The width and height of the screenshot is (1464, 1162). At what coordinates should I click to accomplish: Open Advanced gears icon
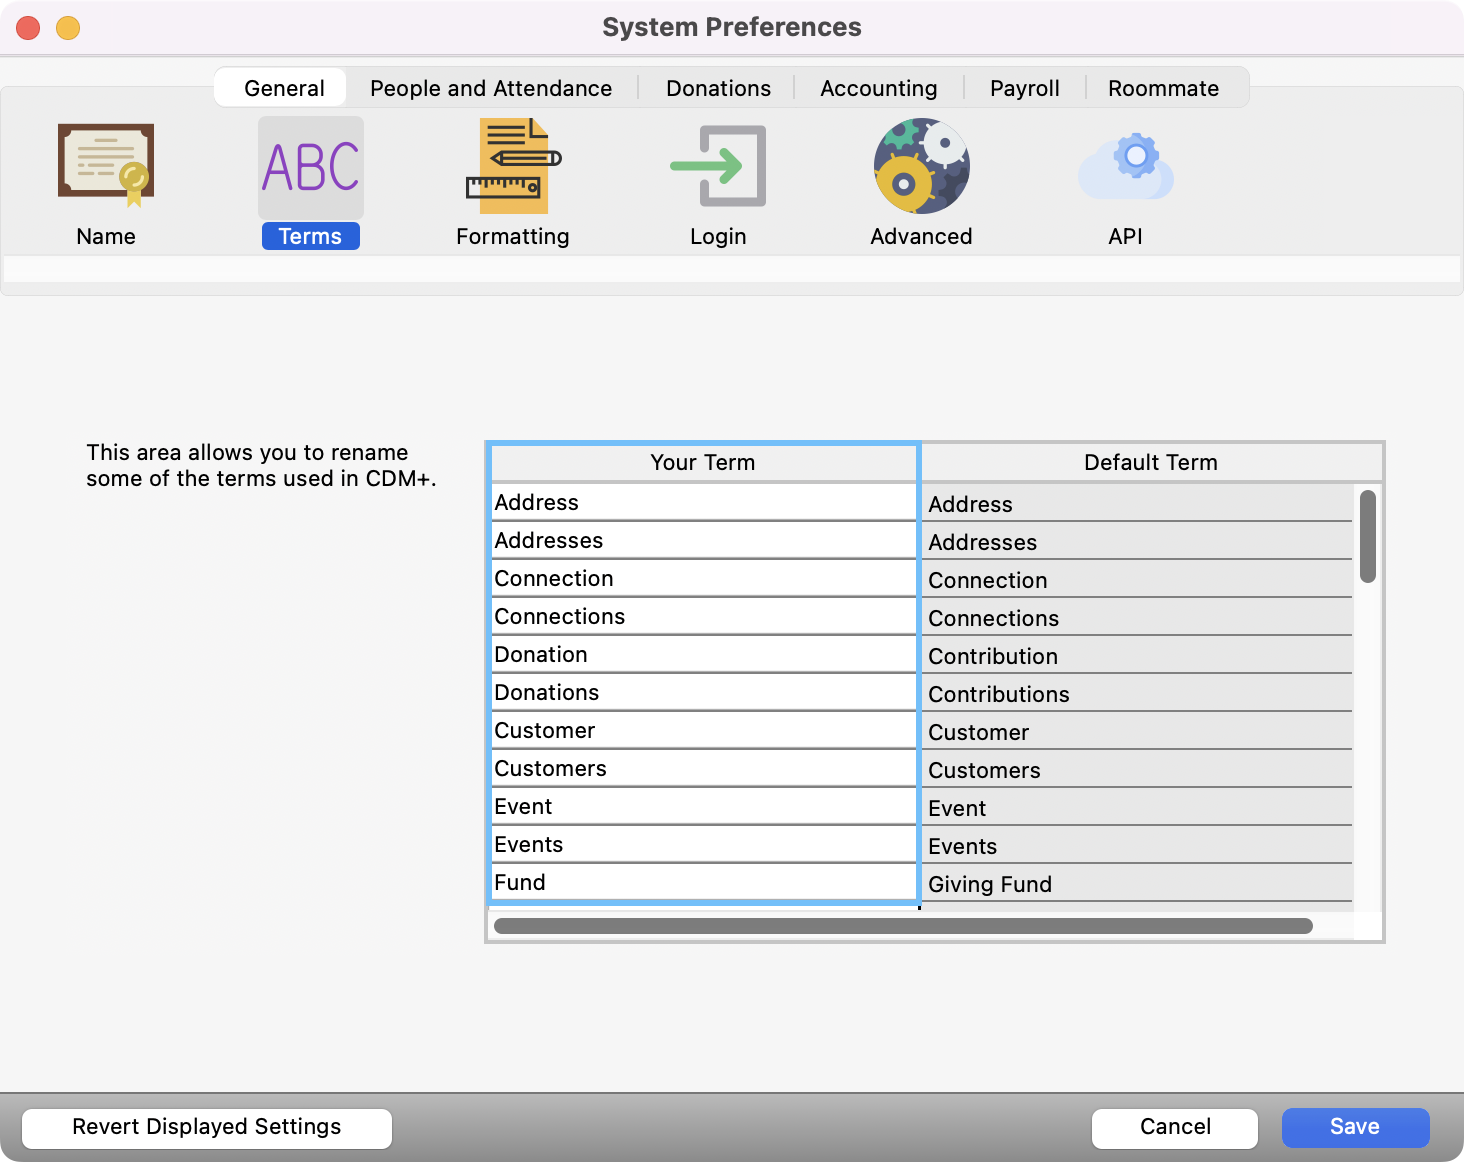click(921, 166)
